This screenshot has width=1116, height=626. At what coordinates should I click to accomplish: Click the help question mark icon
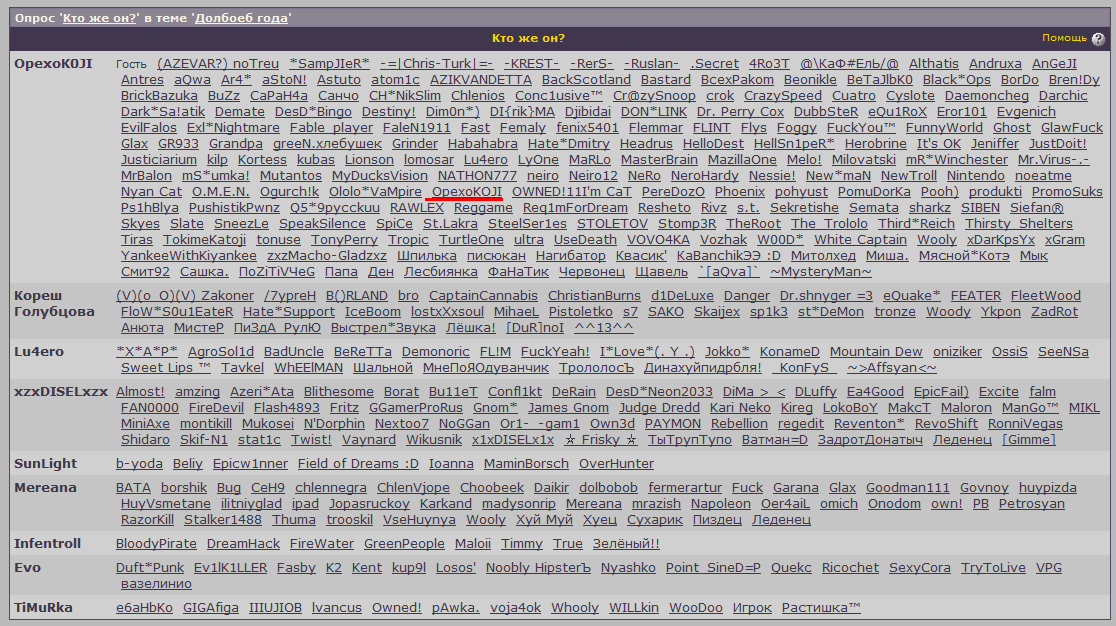[1098, 39]
